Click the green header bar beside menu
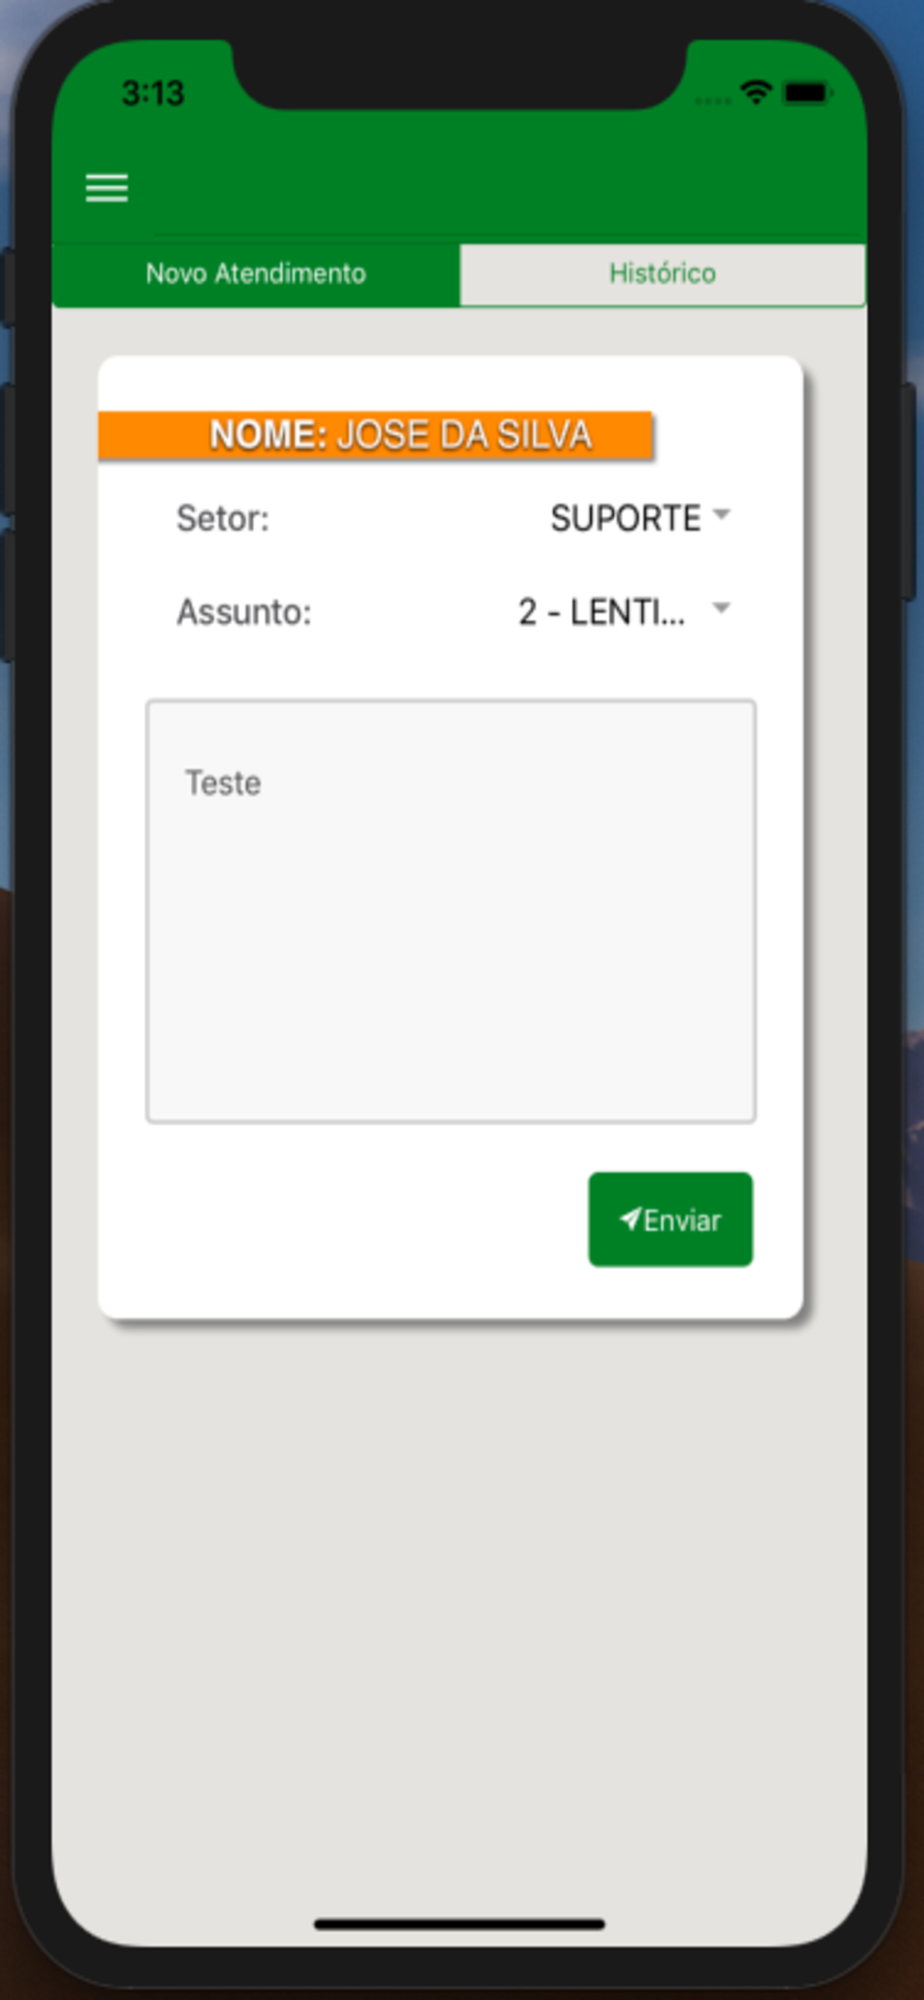The width and height of the screenshot is (924, 2000). [498, 188]
